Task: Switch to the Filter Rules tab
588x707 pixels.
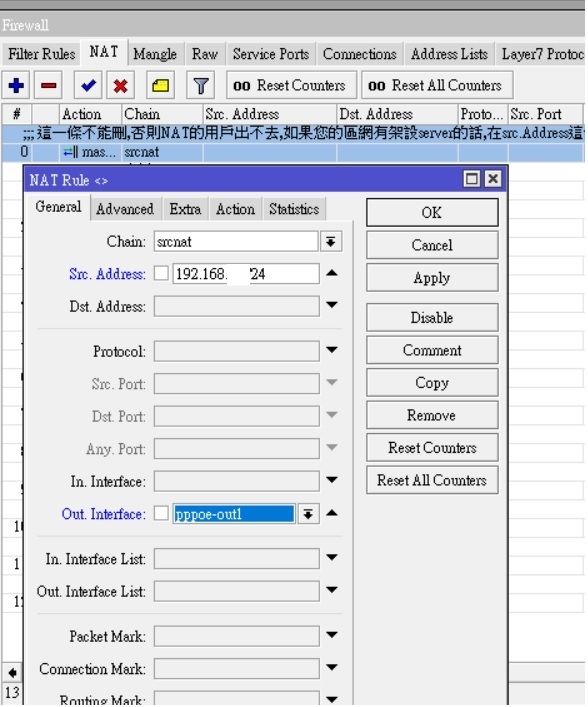Action: pos(41,54)
